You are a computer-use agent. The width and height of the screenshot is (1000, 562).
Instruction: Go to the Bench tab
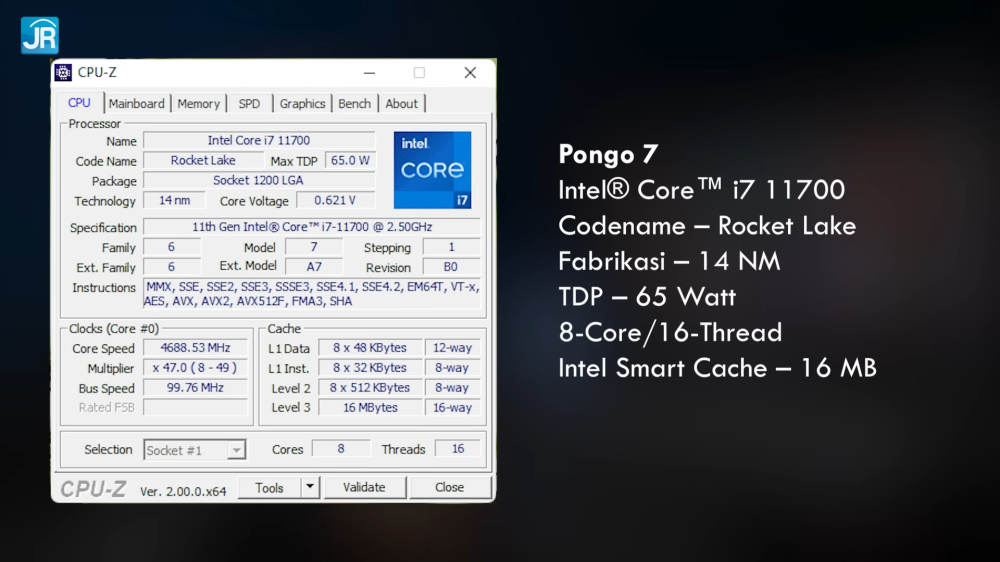[355, 103]
